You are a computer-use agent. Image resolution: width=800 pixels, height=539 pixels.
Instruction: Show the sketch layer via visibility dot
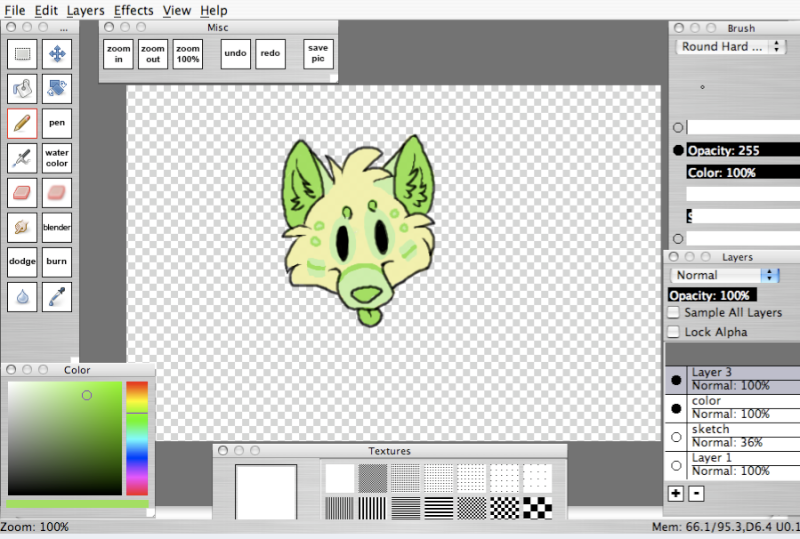676,436
